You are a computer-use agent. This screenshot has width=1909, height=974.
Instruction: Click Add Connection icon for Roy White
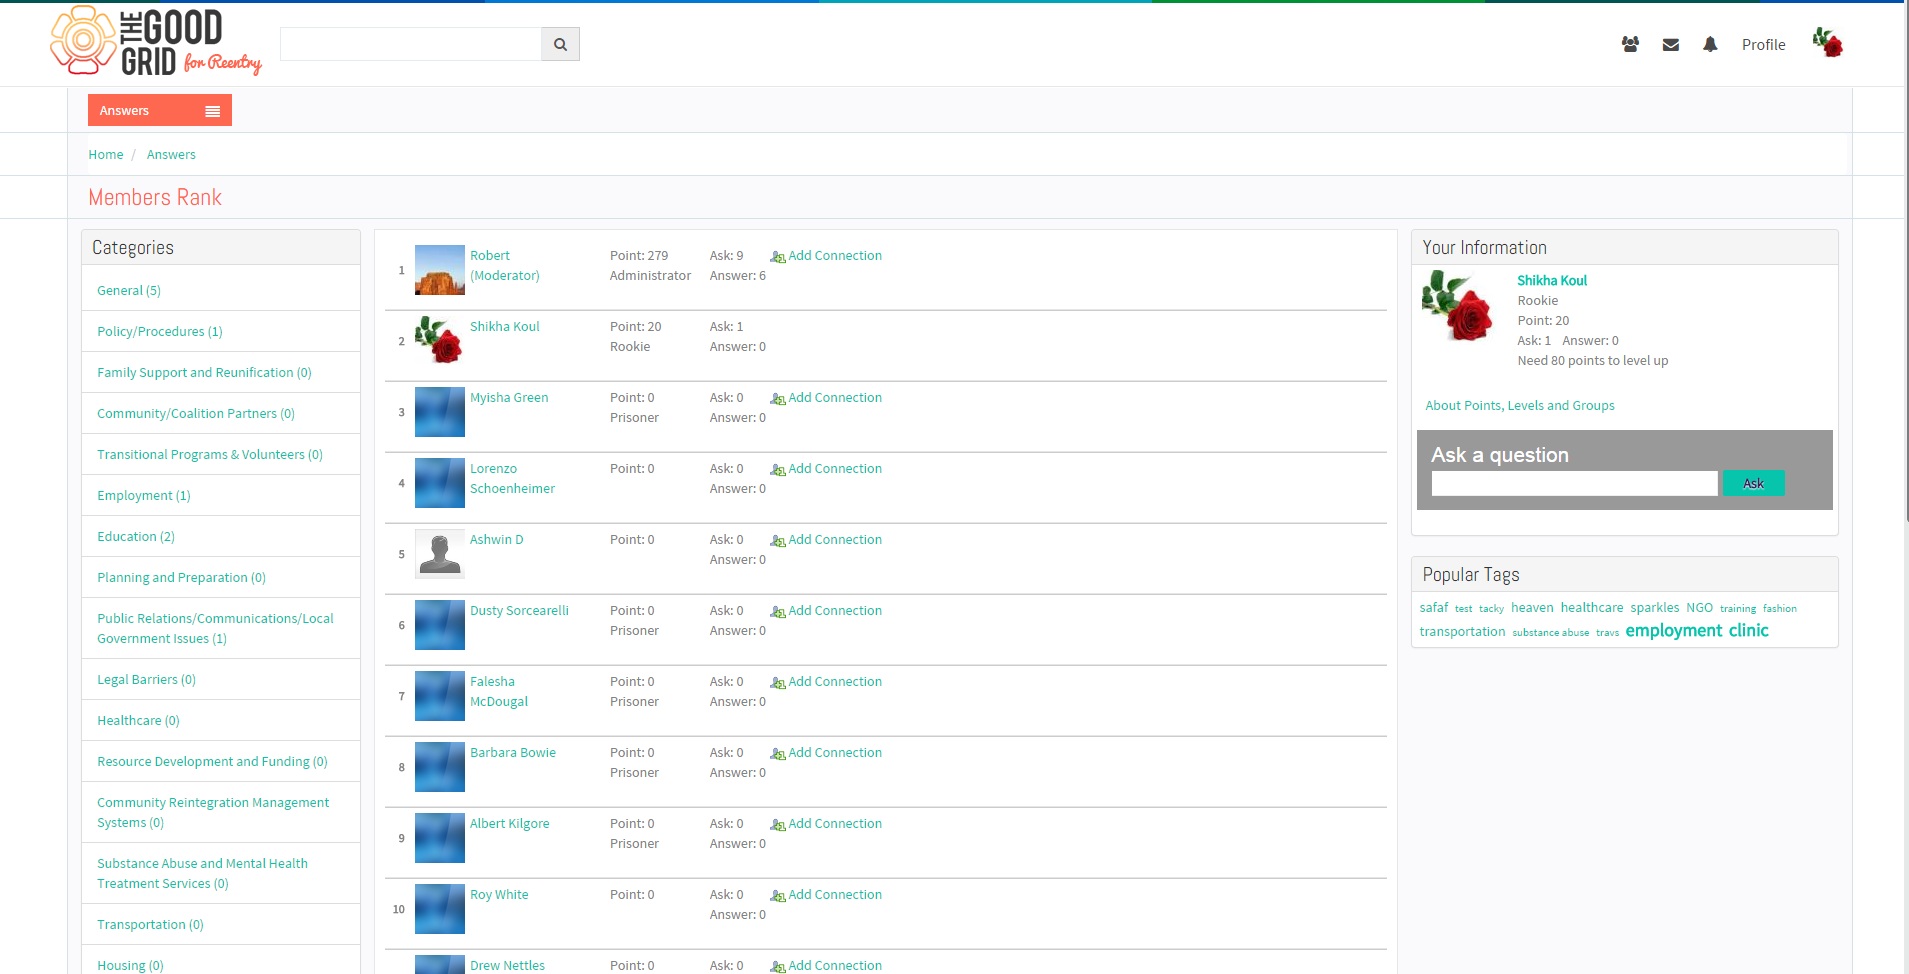point(777,896)
